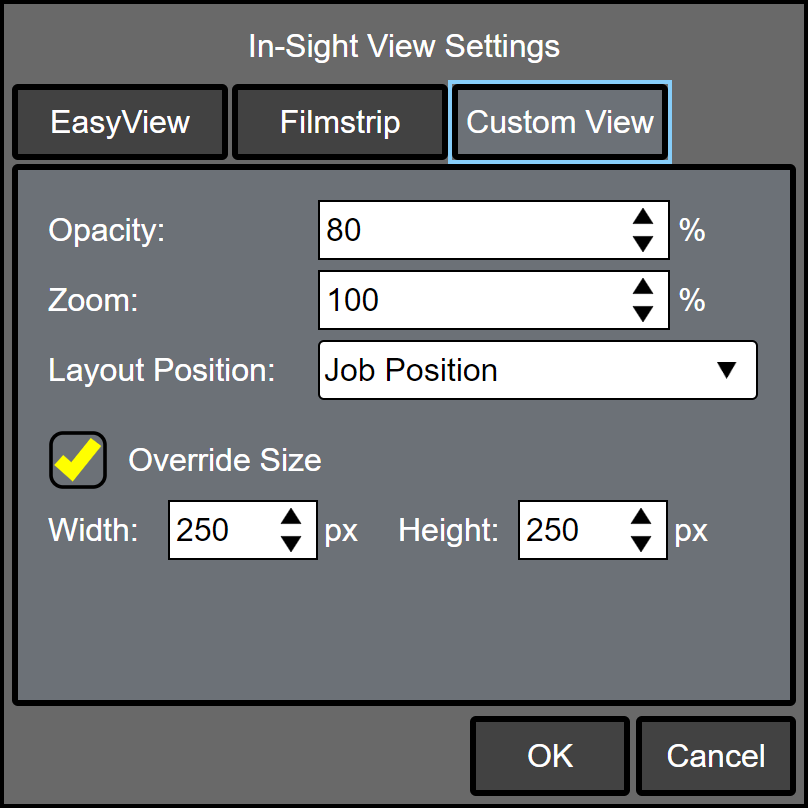Increase Width using the up arrow

pyautogui.click(x=291, y=517)
